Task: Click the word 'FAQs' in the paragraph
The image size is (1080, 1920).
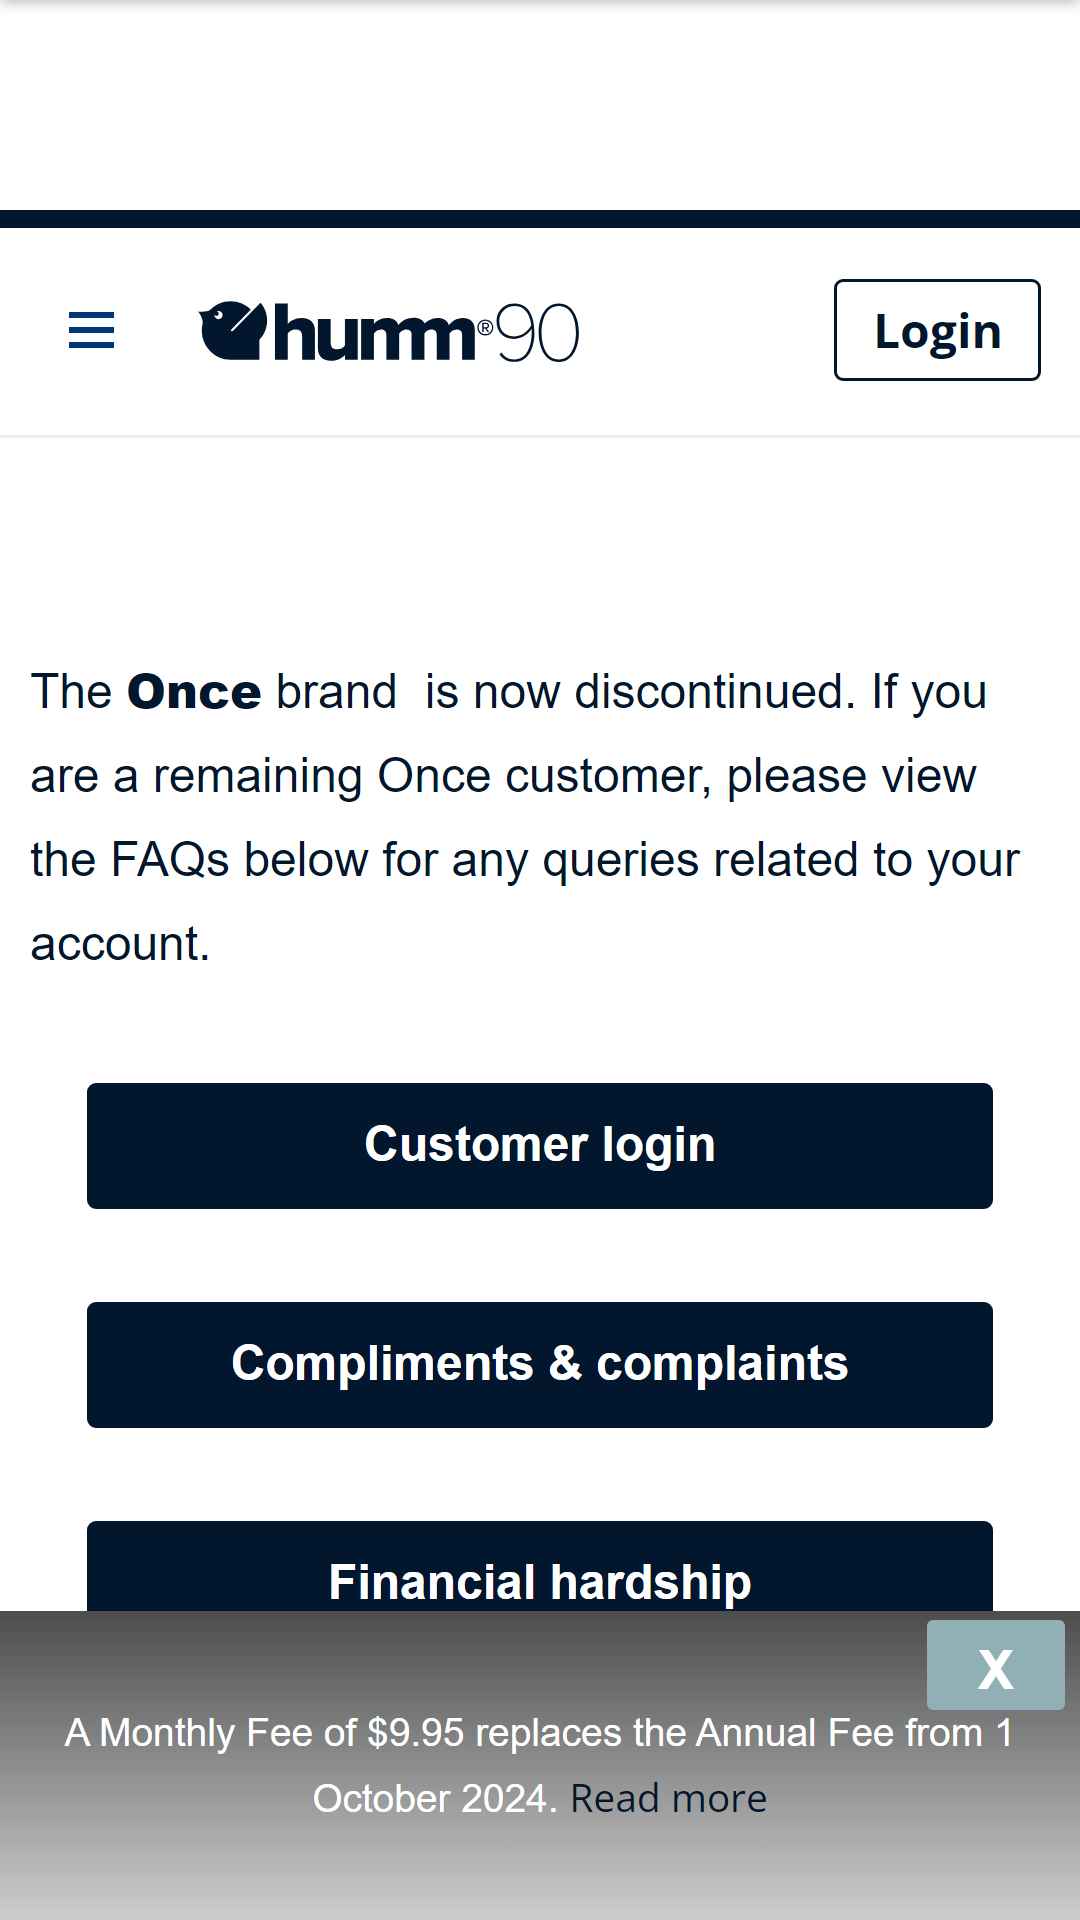Action: pos(170,860)
